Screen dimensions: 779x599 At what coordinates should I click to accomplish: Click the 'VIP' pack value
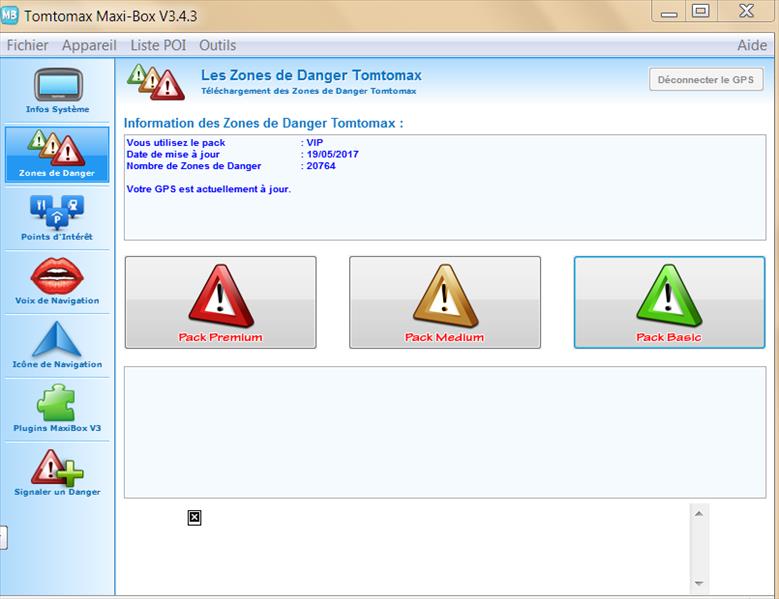(314, 143)
